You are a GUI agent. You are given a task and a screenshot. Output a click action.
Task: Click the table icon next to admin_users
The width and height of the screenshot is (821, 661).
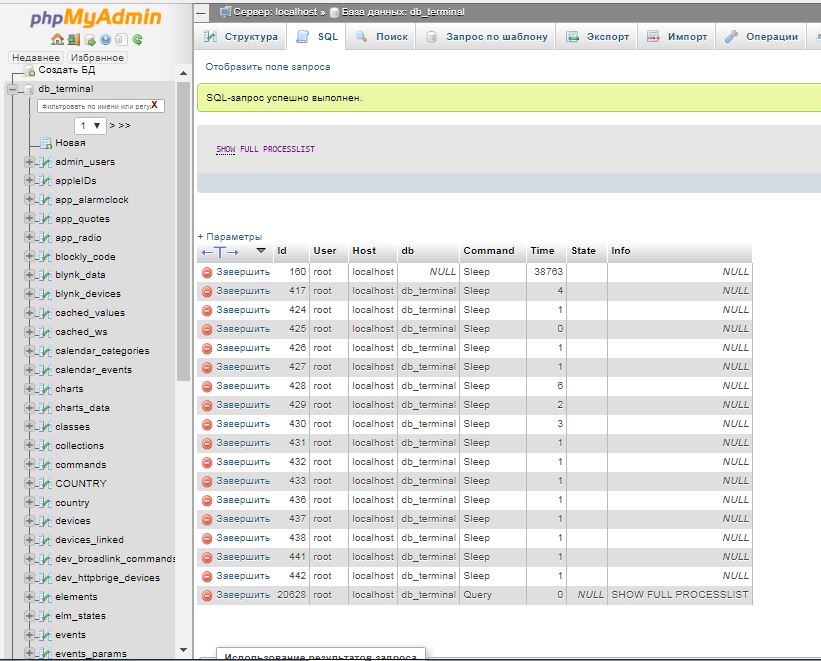44,162
